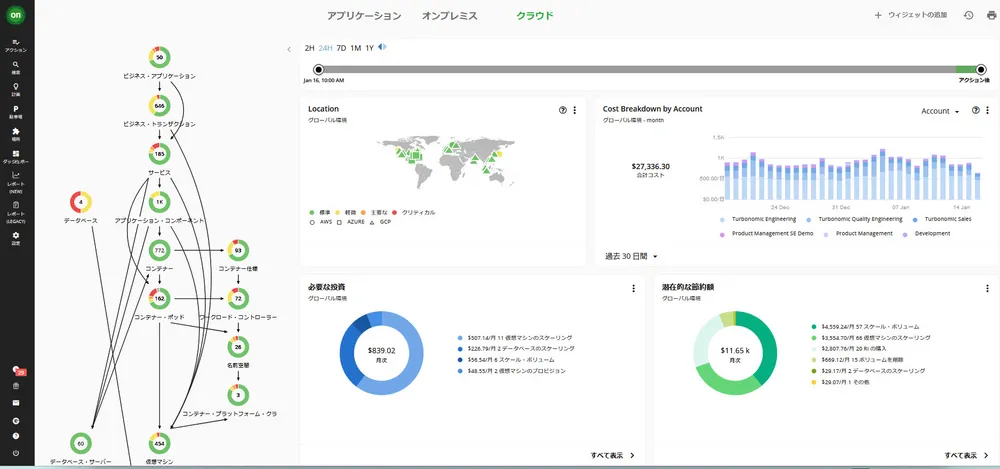Image resolution: width=1000 pixels, height=469 pixels.
Task: Open the 検索 (Search) sidebar icon
Action: coord(17,66)
